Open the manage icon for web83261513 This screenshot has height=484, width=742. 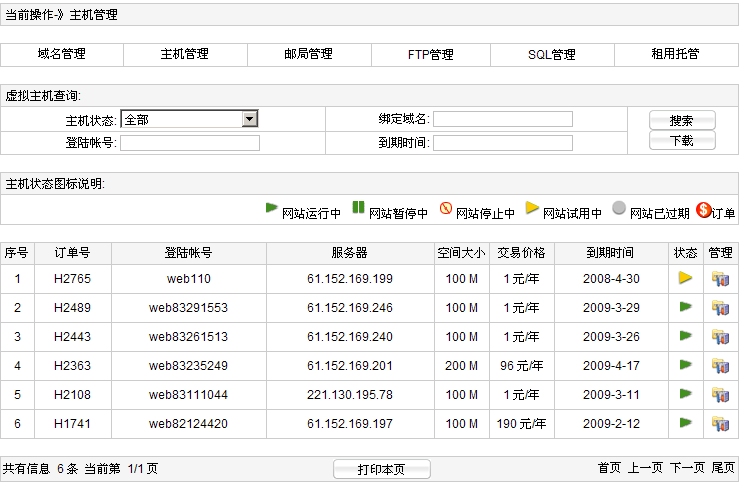720,337
